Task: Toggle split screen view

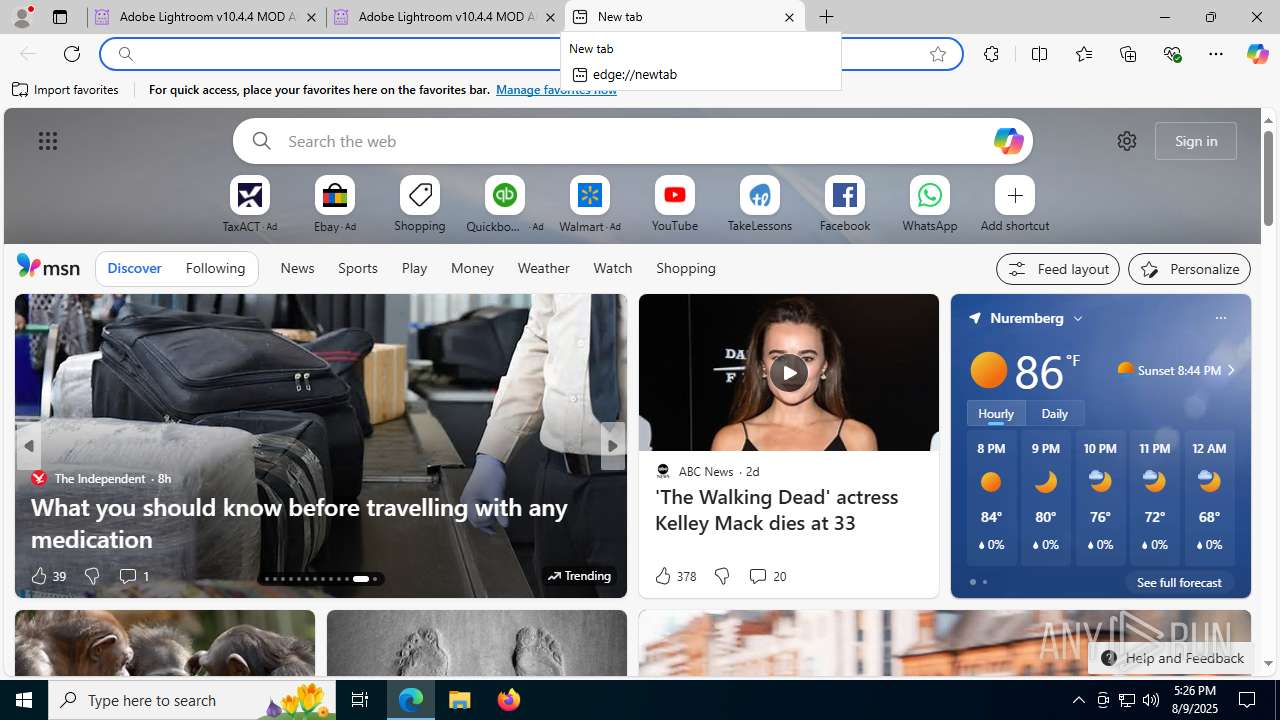Action: 1039,54
